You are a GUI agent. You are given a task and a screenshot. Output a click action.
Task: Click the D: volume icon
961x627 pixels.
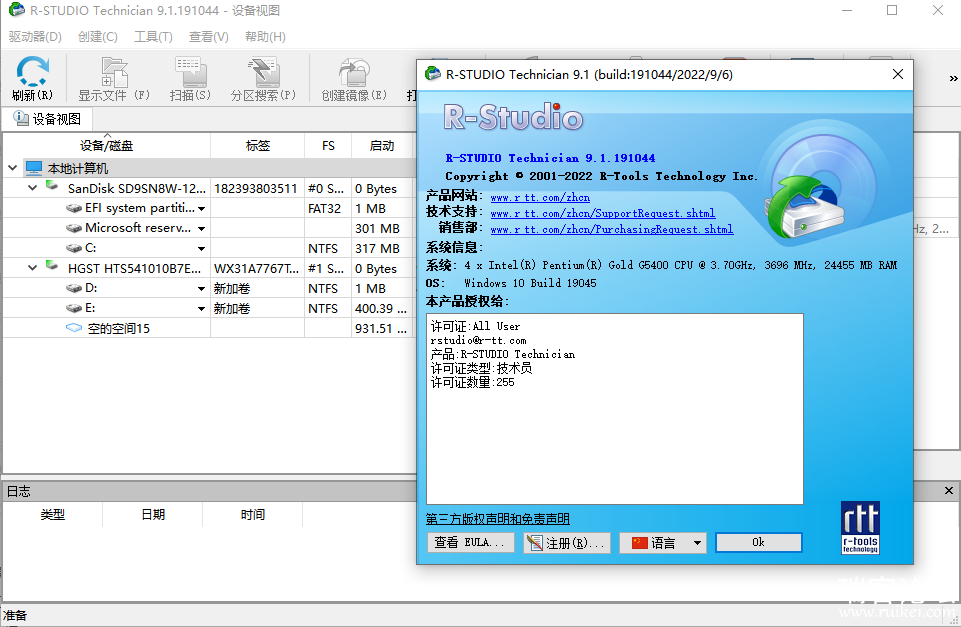pyautogui.click(x=74, y=288)
